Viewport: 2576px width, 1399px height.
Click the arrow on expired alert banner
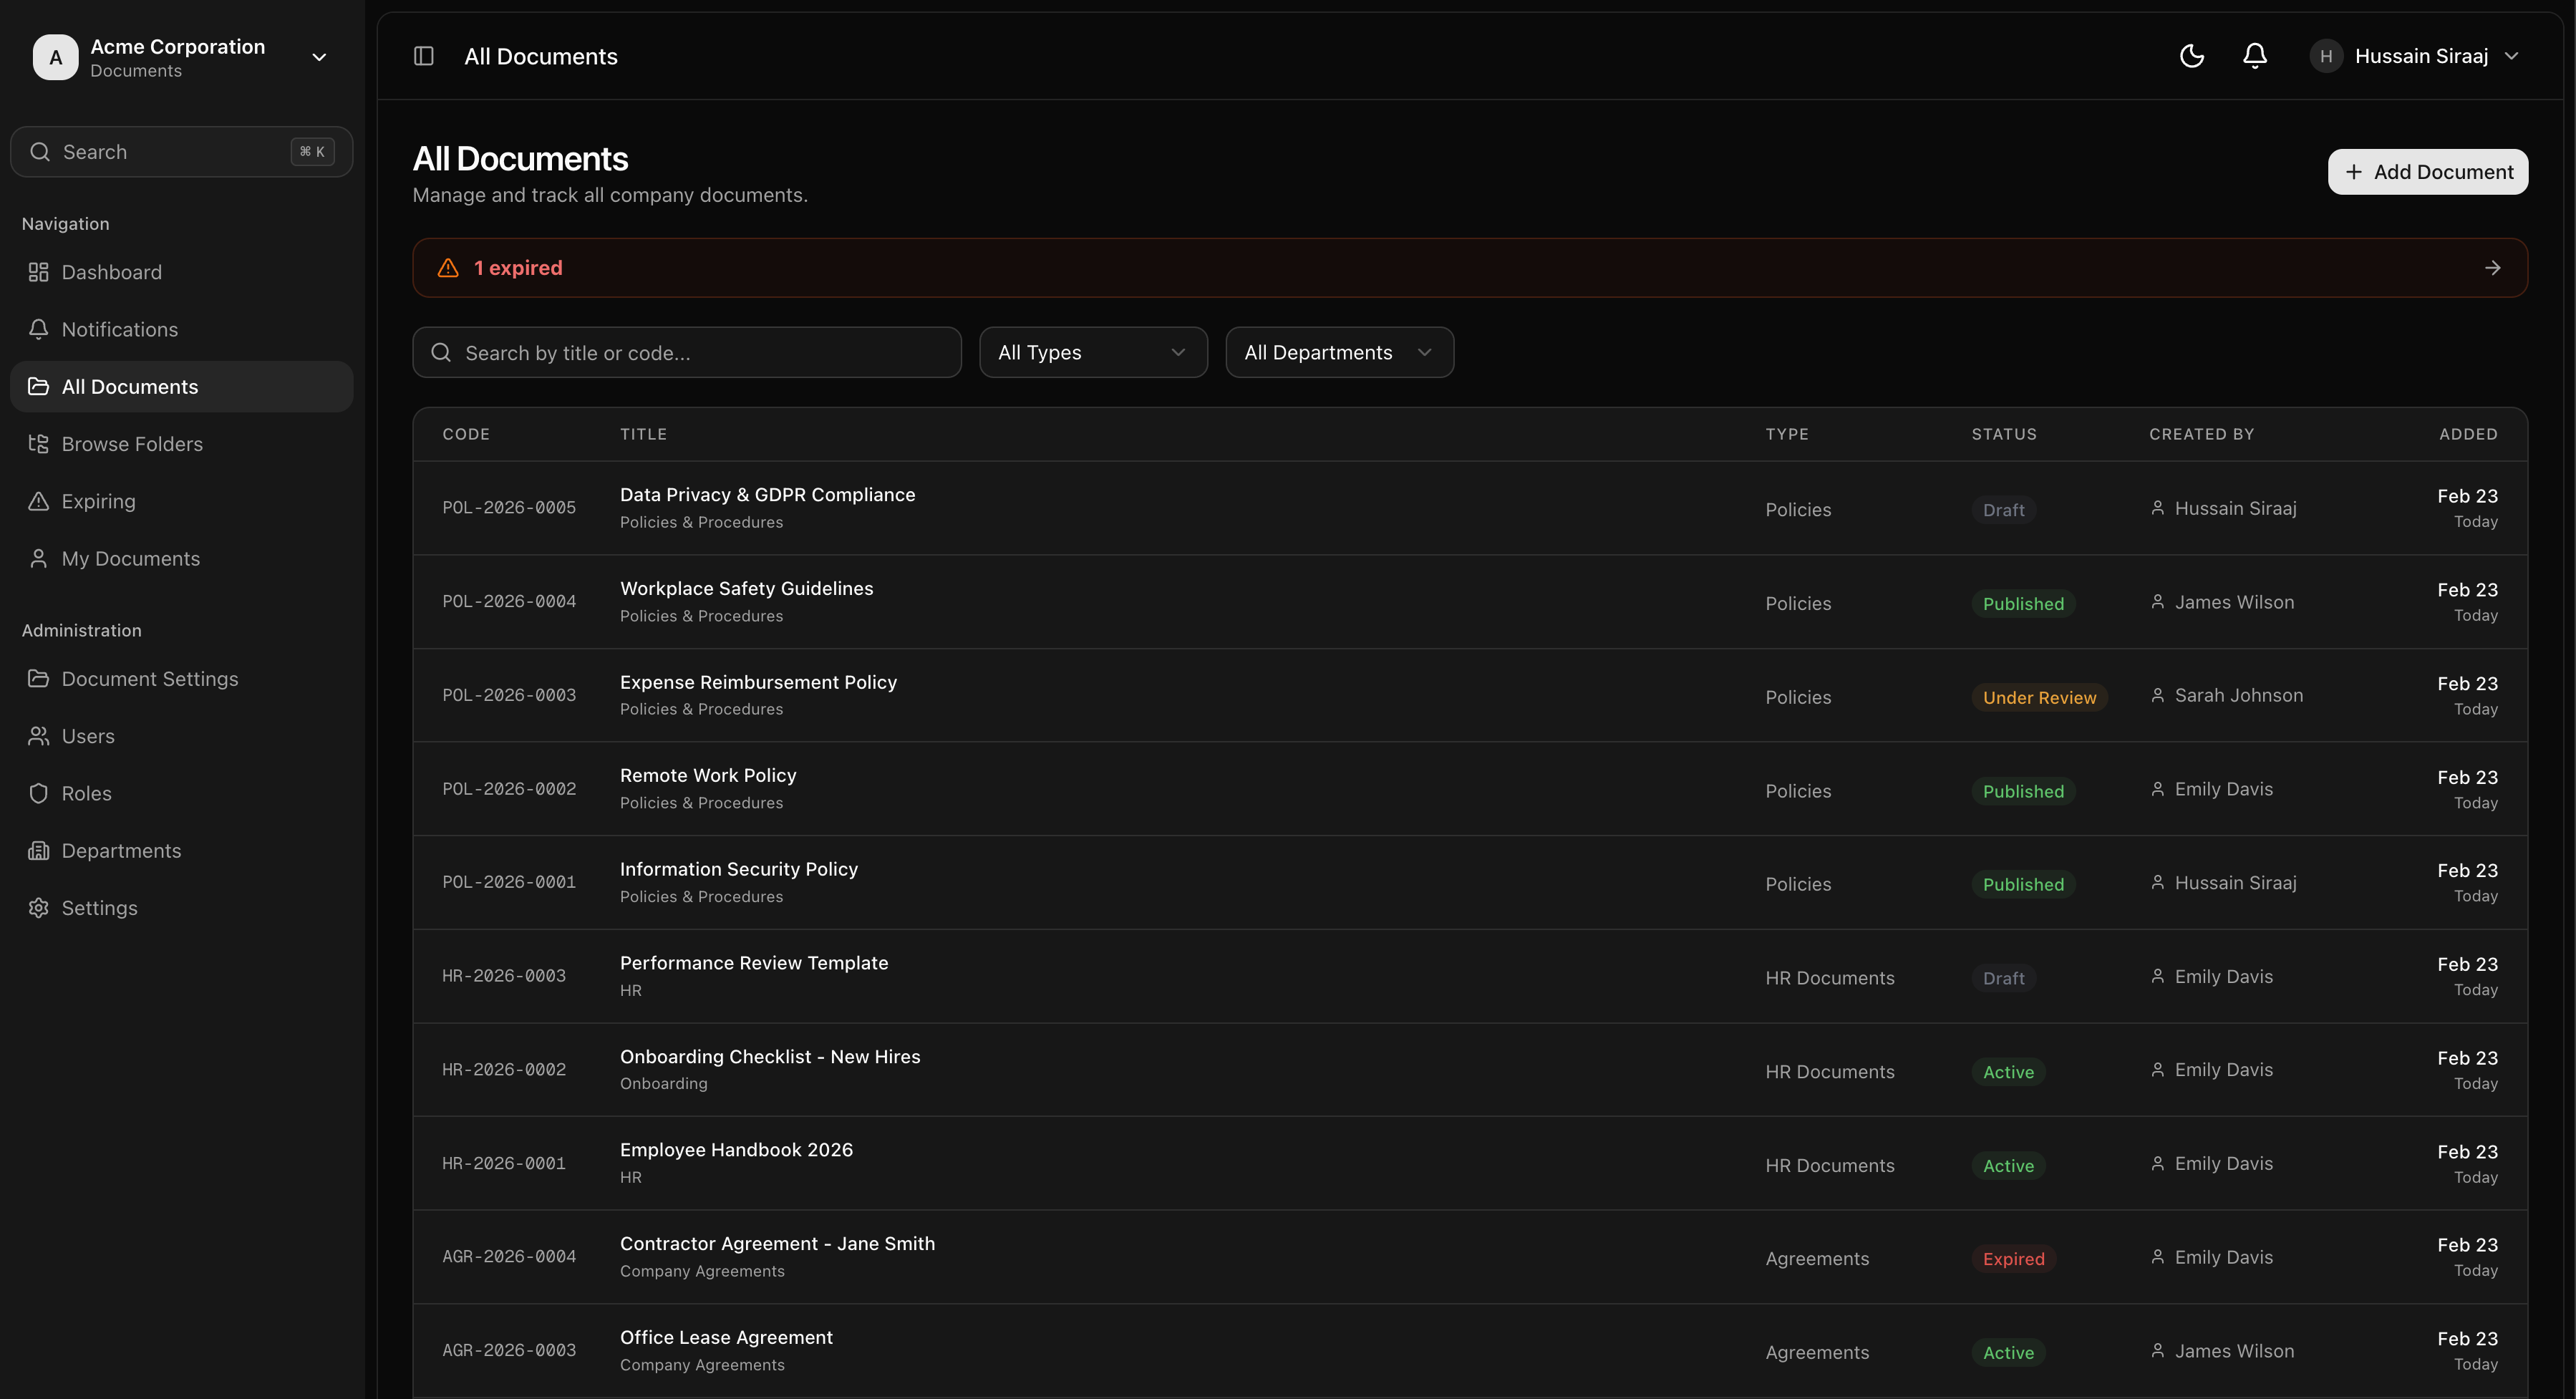click(2492, 268)
